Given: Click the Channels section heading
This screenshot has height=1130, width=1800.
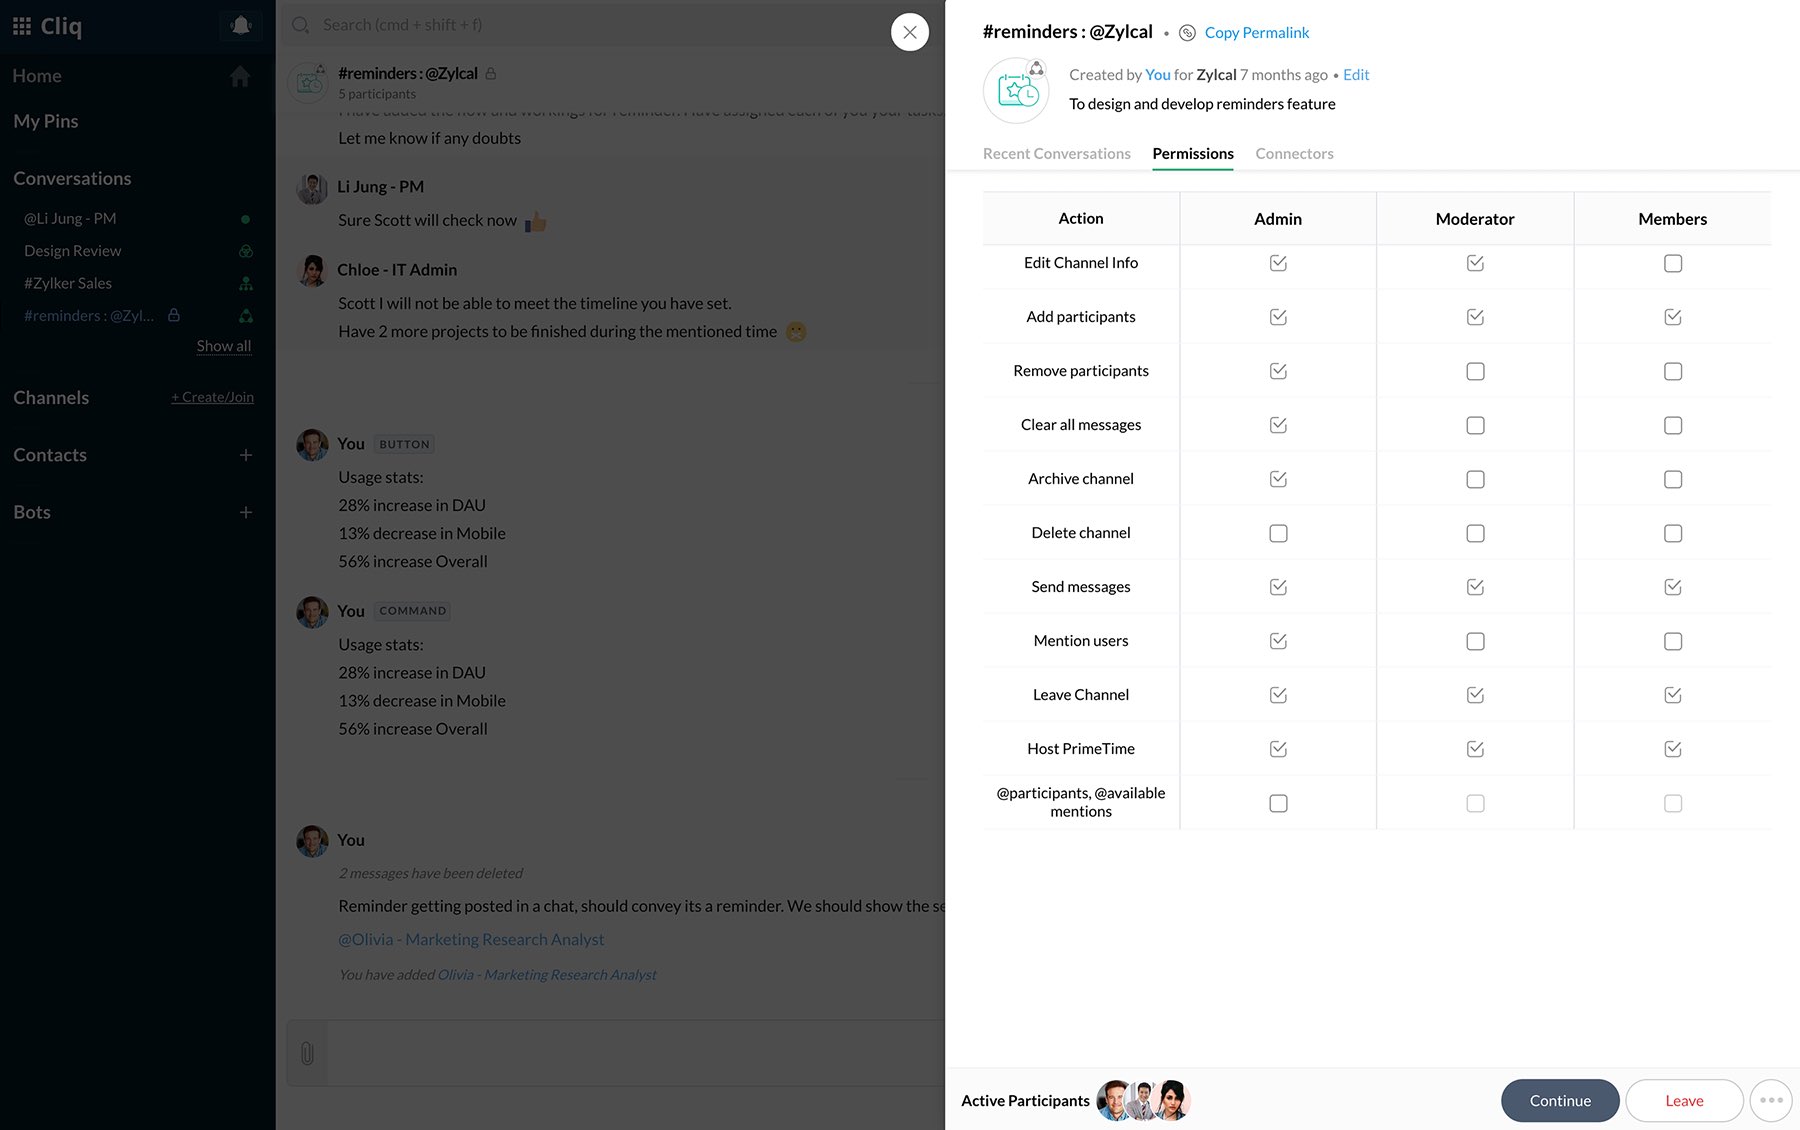Looking at the screenshot, I should pyautogui.click(x=51, y=398).
